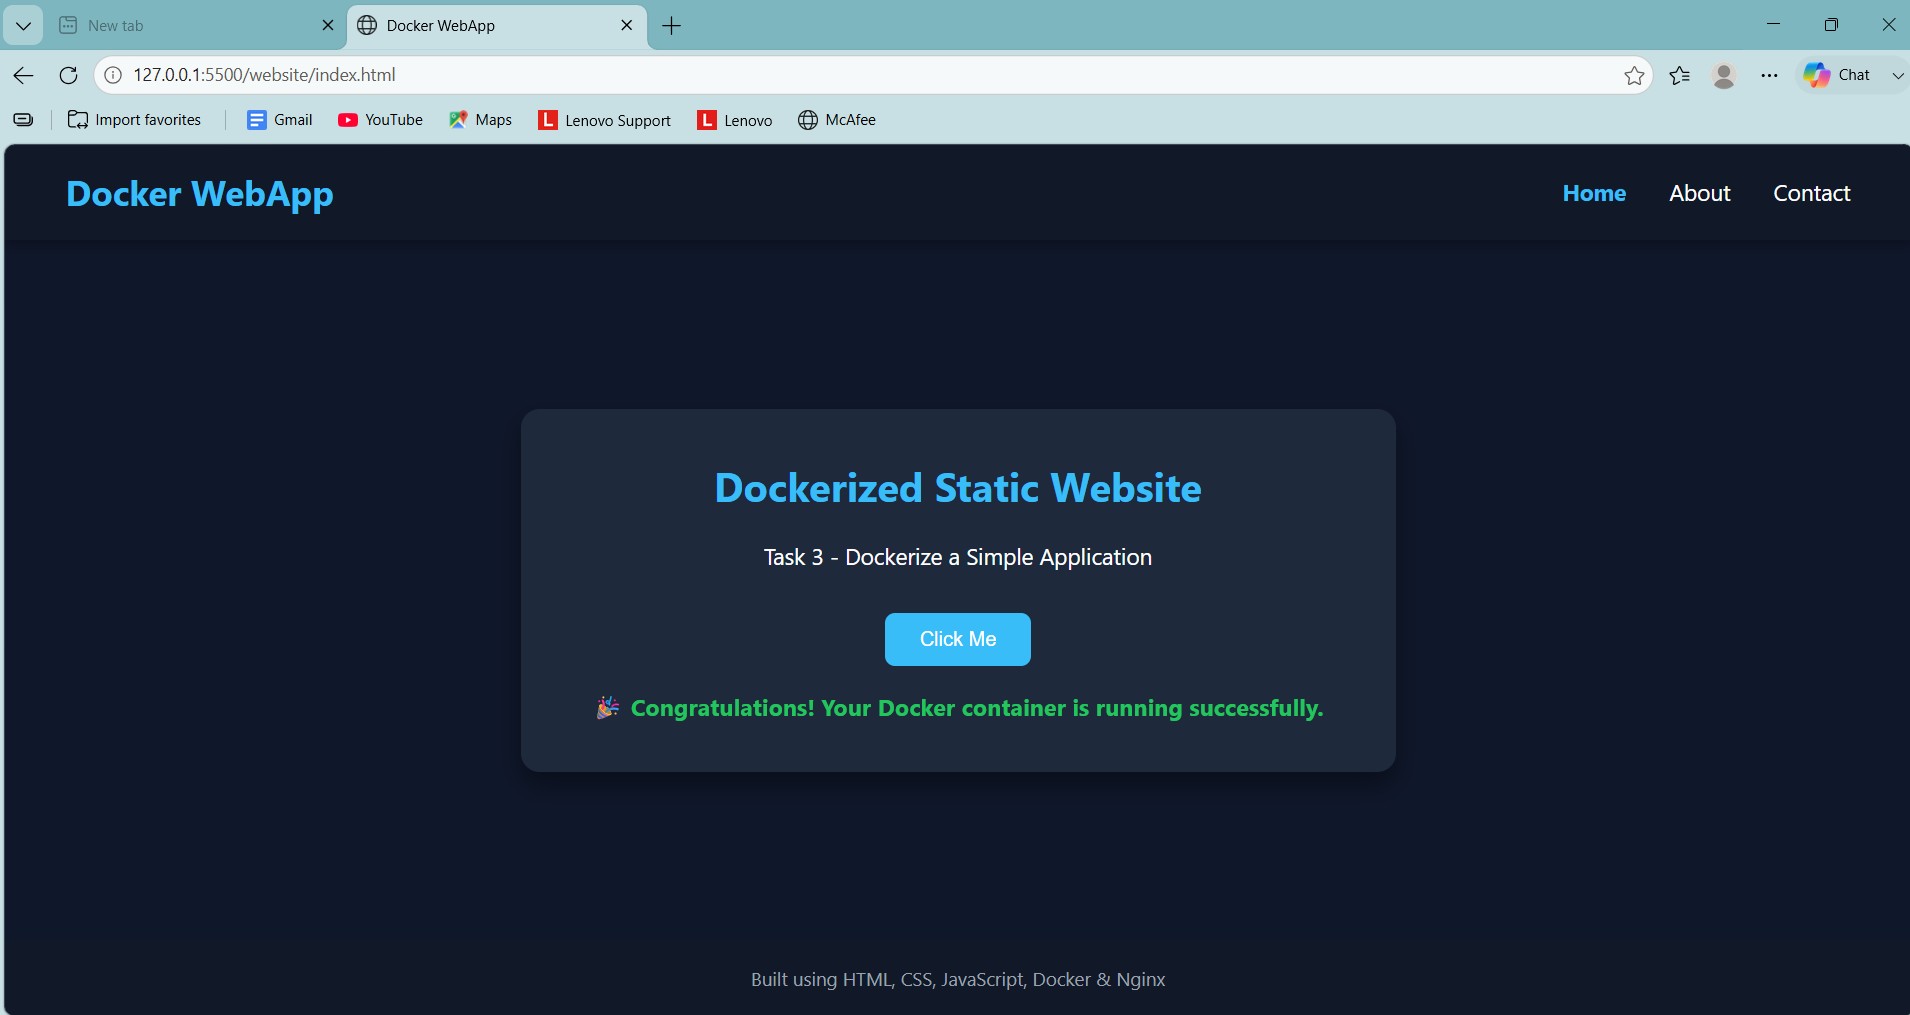The width and height of the screenshot is (1910, 1015).
Task: Open the Lenovo bookmark
Action: coord(735,120)
